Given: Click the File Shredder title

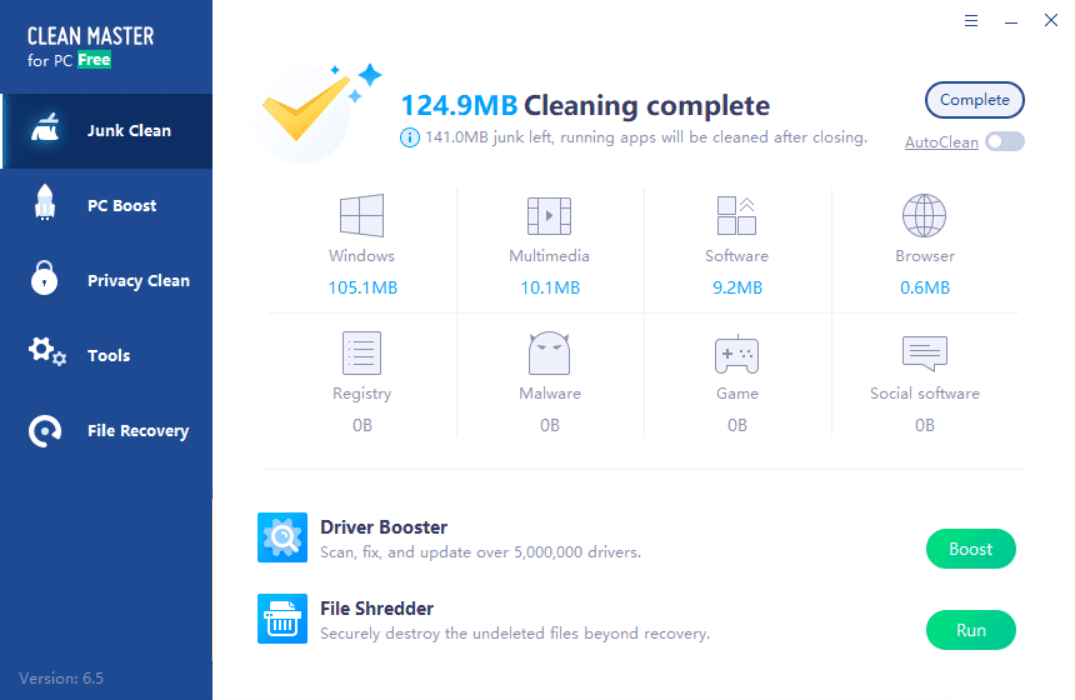Looking at the screenshot, I should 376,609.
